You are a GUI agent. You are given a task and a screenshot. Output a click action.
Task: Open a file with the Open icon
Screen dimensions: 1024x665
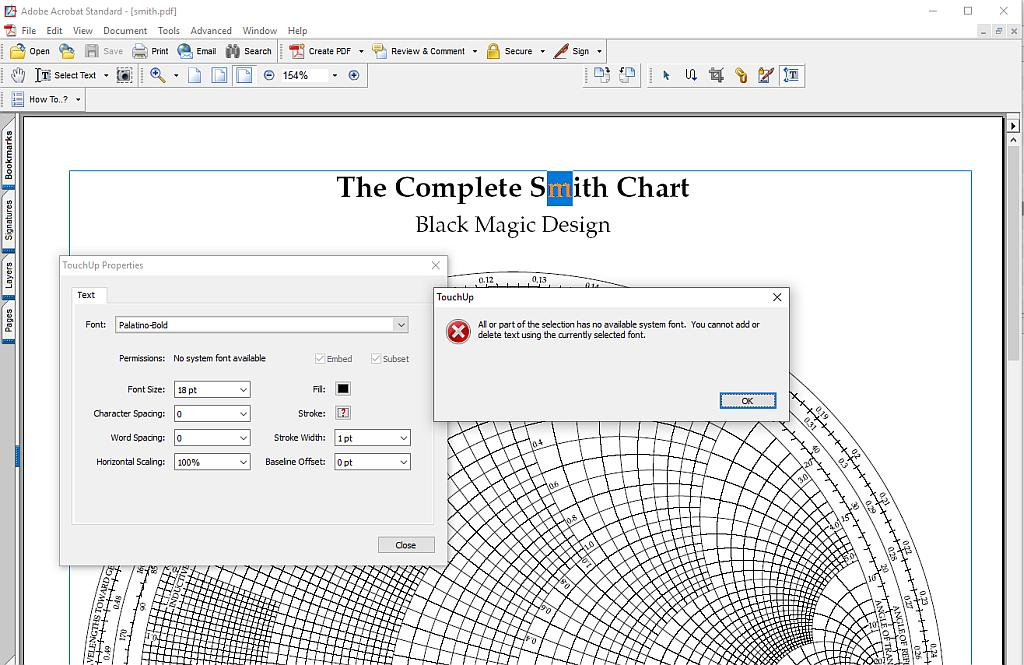pyautogui.click(x=18, y=51)
